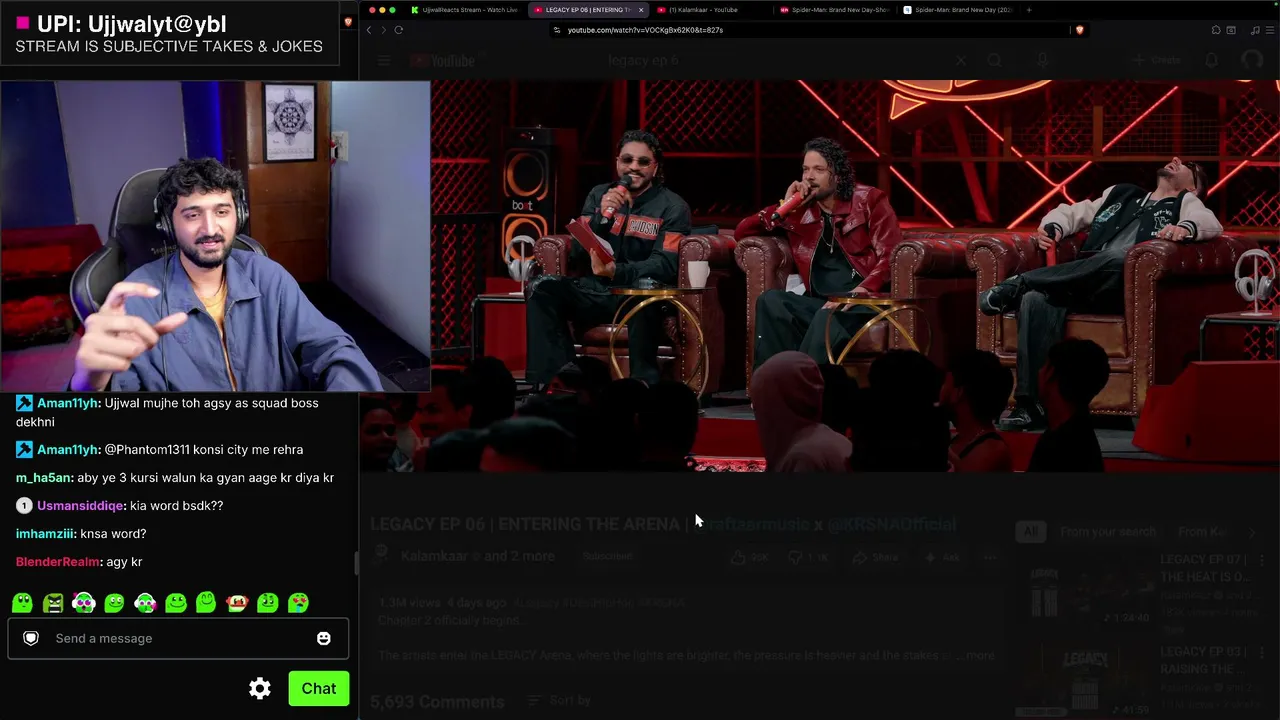The height and width of the screenshot is (720, 1280).
Task: Open the YouTube guide menu icon
Action: [x=384, y=61]
